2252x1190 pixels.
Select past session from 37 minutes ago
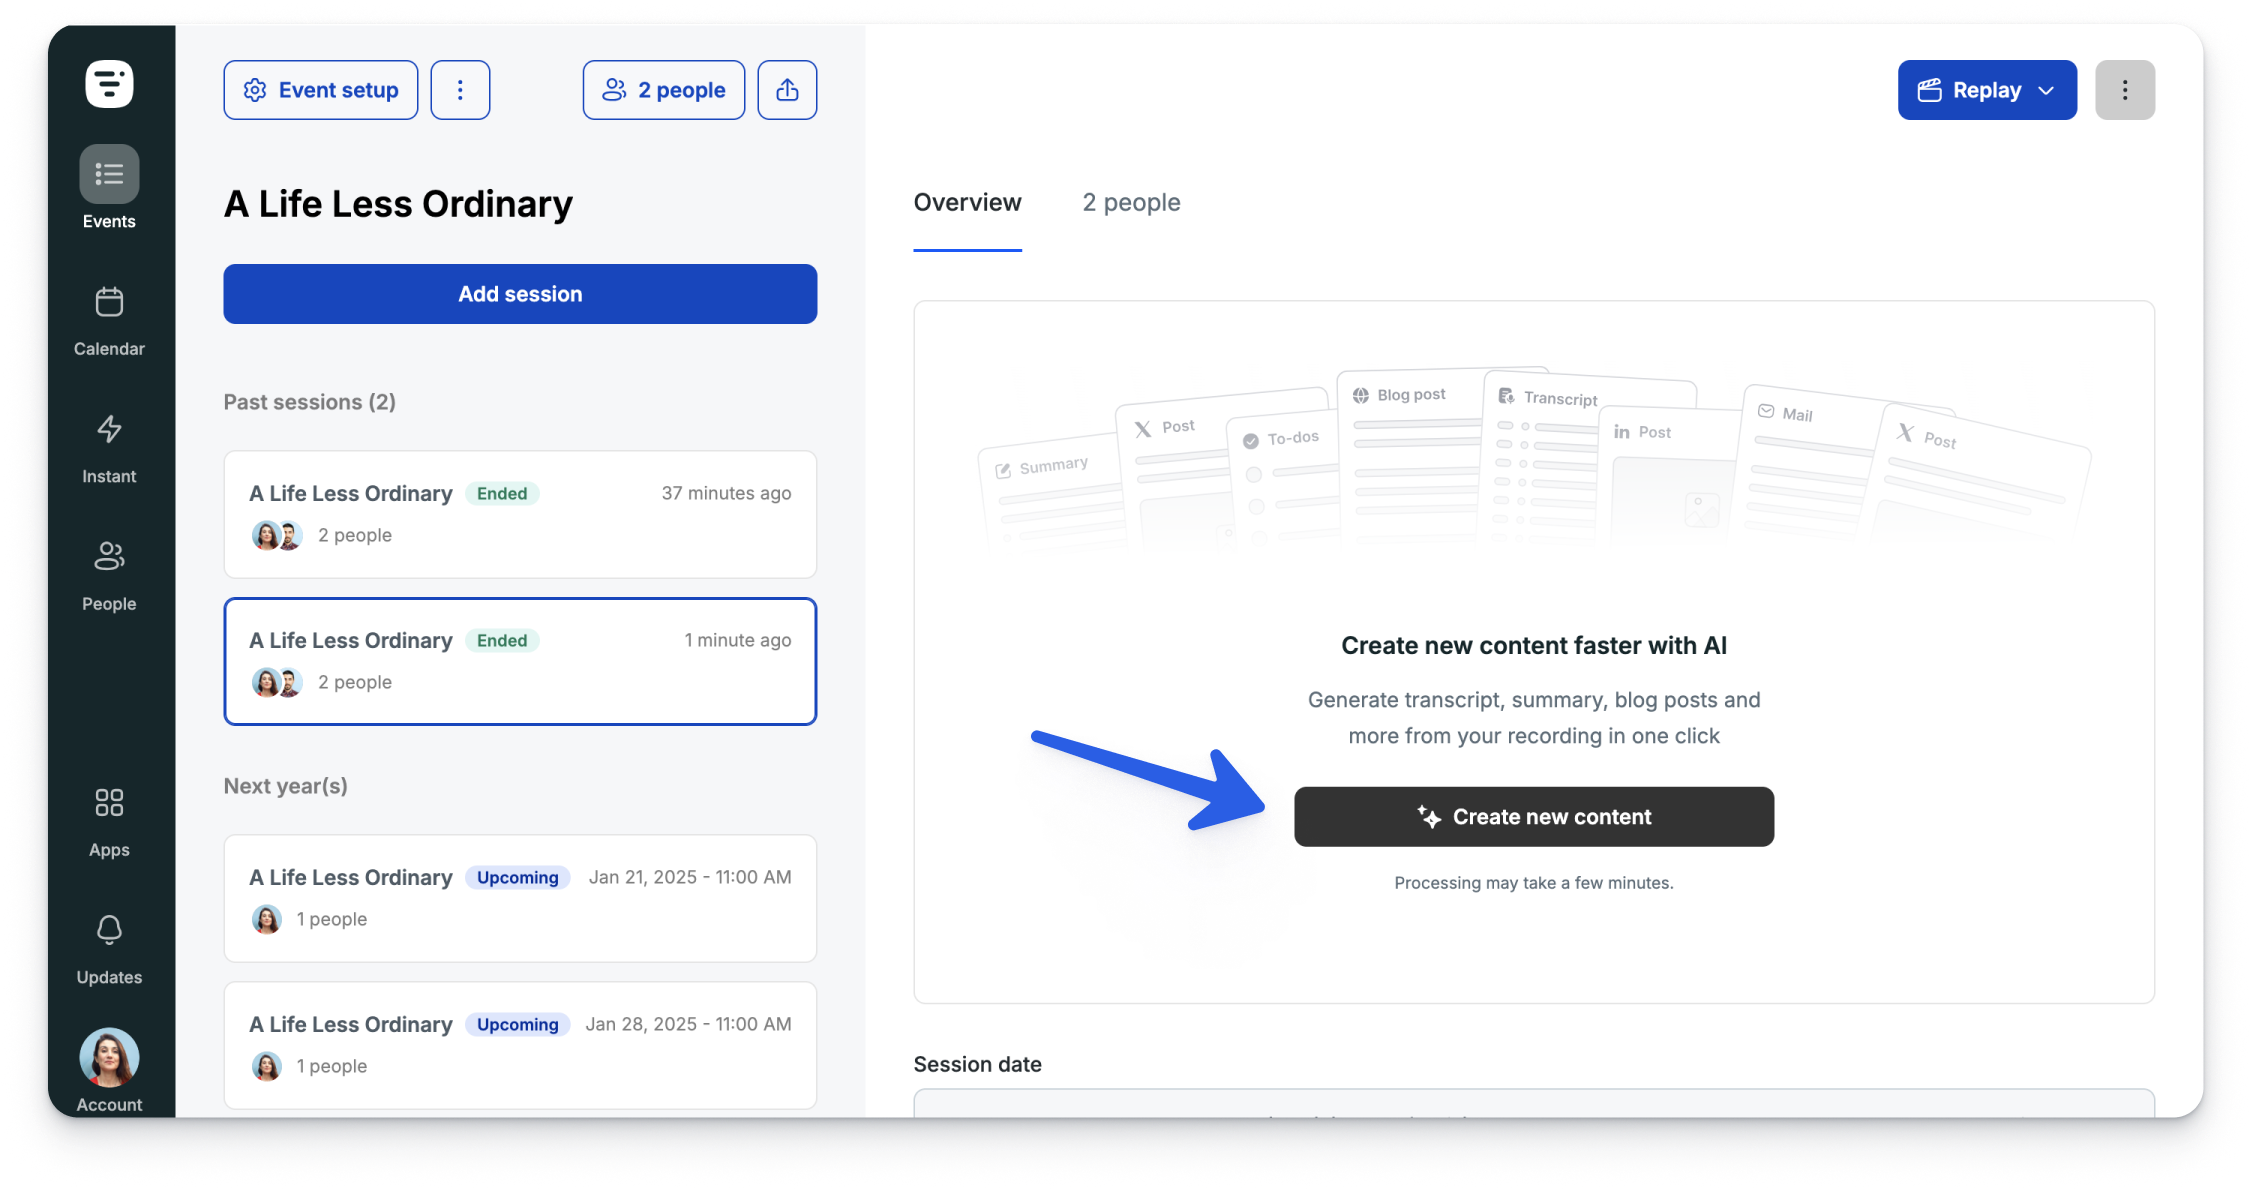coord(520,514)
